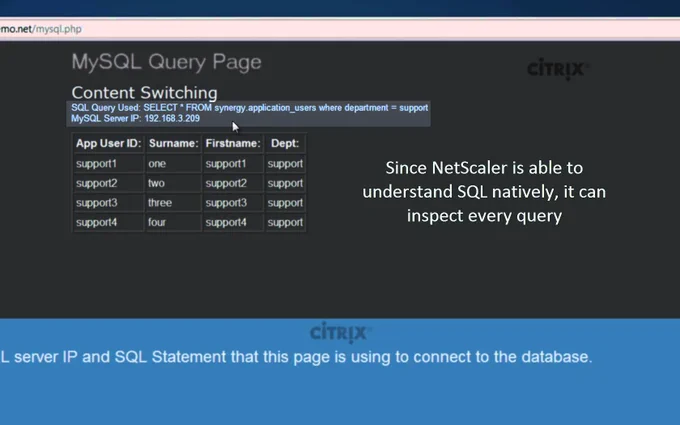Click the caption about SQL Statement and database

coord(296,357)
